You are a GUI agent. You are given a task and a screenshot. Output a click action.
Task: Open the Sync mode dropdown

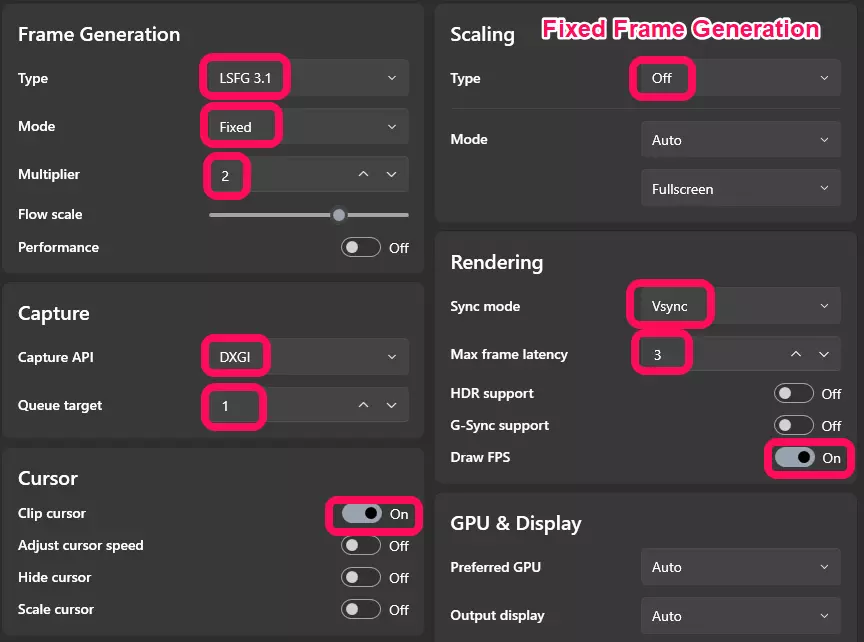(740, 306)
